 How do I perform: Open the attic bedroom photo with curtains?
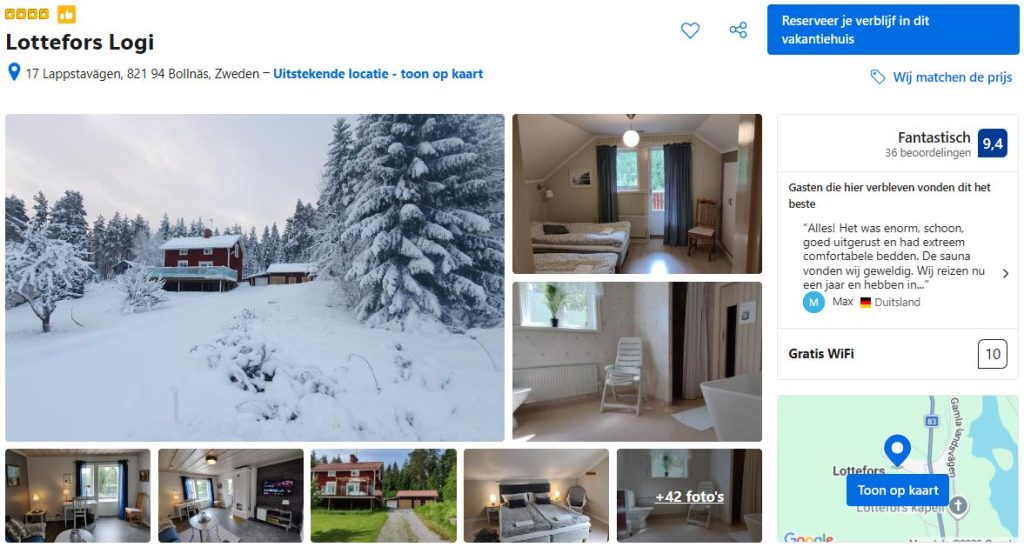[637, 194]
